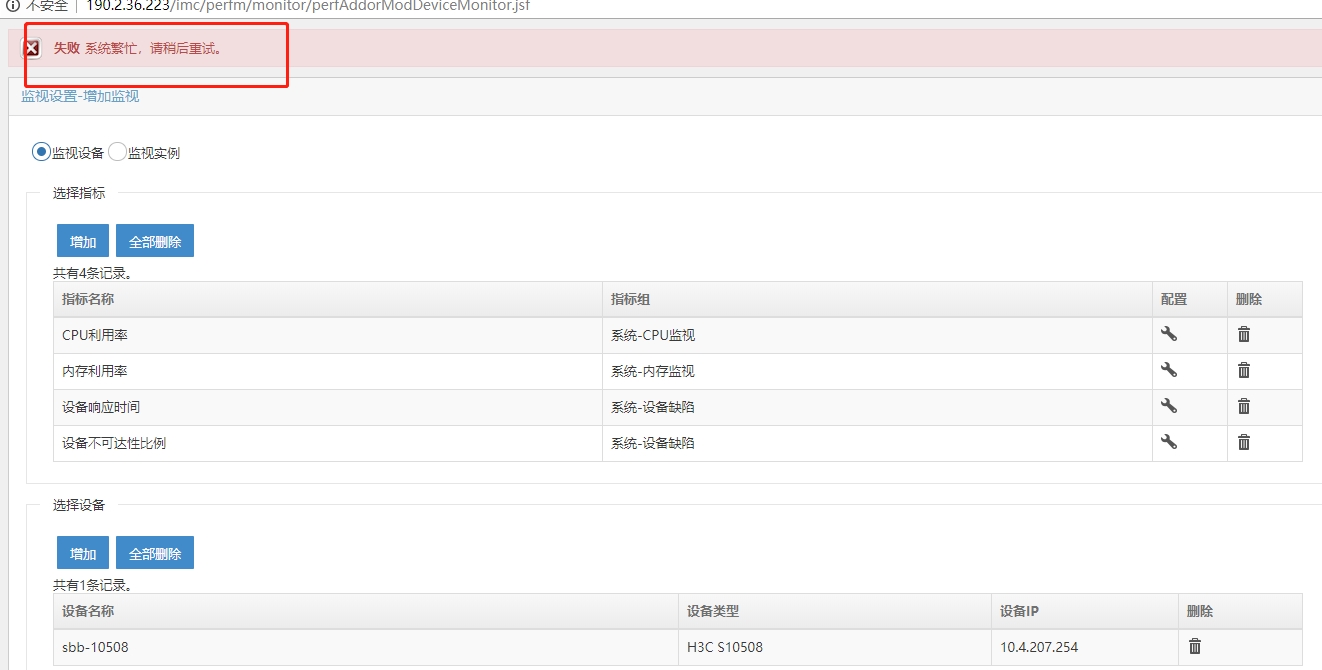Select the 监视设备 radio button
Screen dimensions: 1322x670
point(41,152)
